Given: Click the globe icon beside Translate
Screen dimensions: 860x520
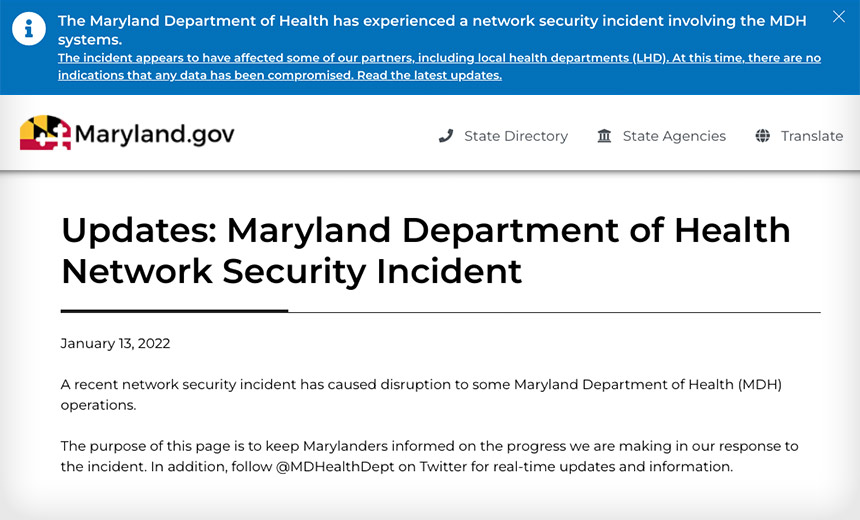Looking at the screenshot, I should pyautogui.click(x=762, y=135).
